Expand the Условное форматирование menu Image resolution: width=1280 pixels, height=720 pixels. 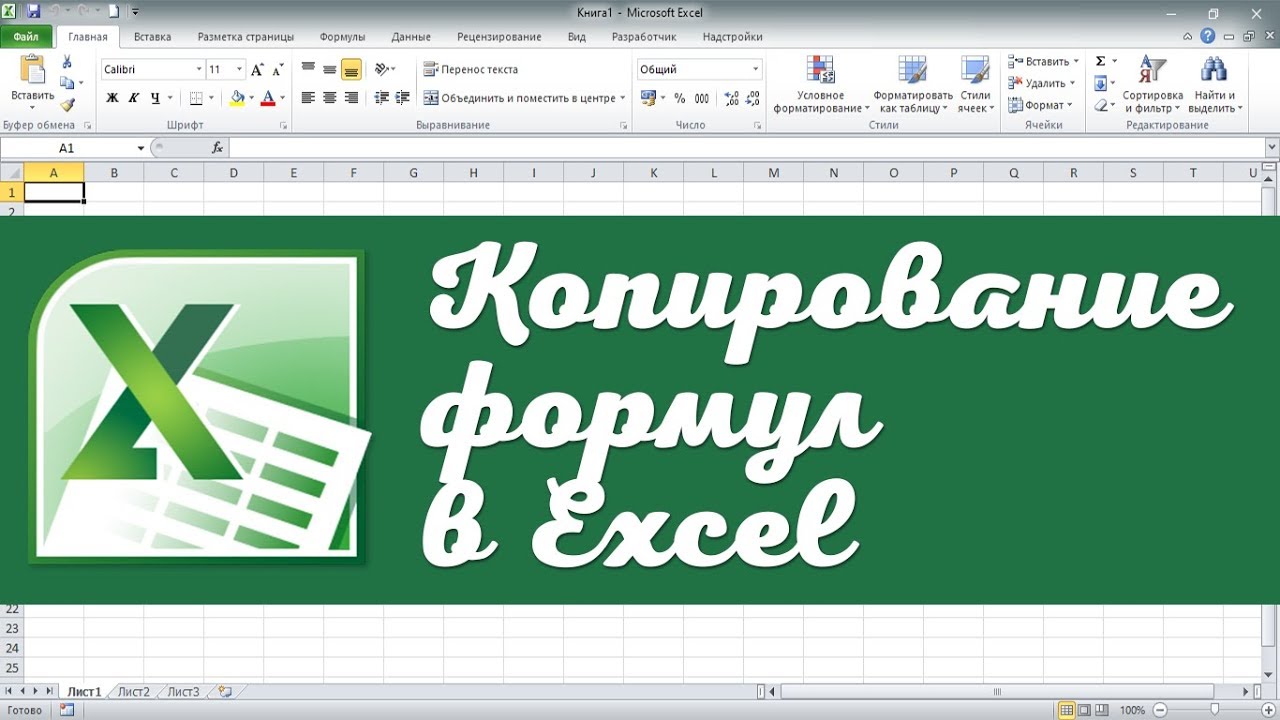tap(820, 84)
